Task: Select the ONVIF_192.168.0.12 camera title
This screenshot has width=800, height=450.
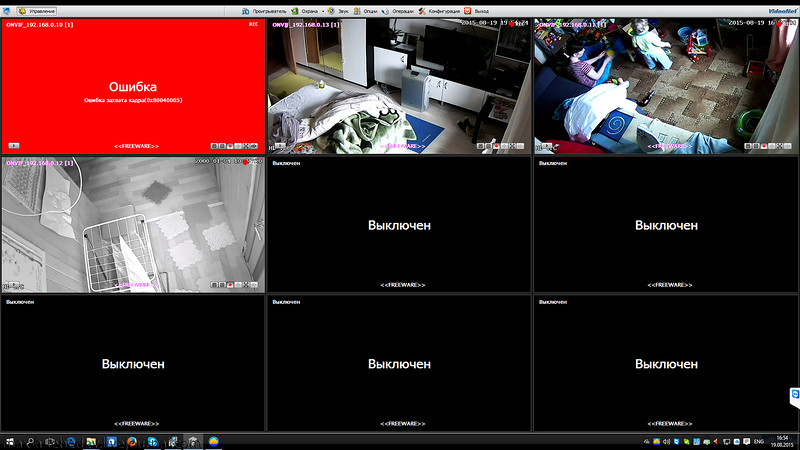Action: pos(39,163)
